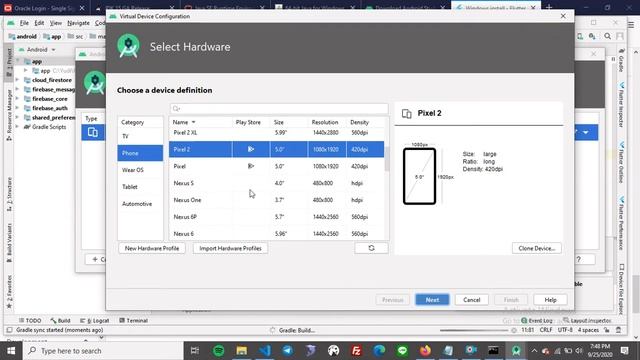
Task: Open Firefox from taskbar
Action: pyautogui.click(x=425, y=351)
